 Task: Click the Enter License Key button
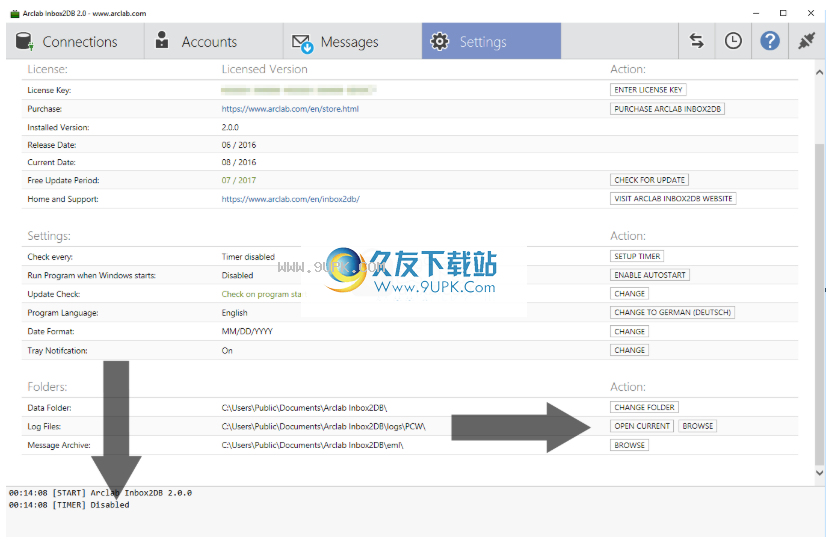pos(648,90)
